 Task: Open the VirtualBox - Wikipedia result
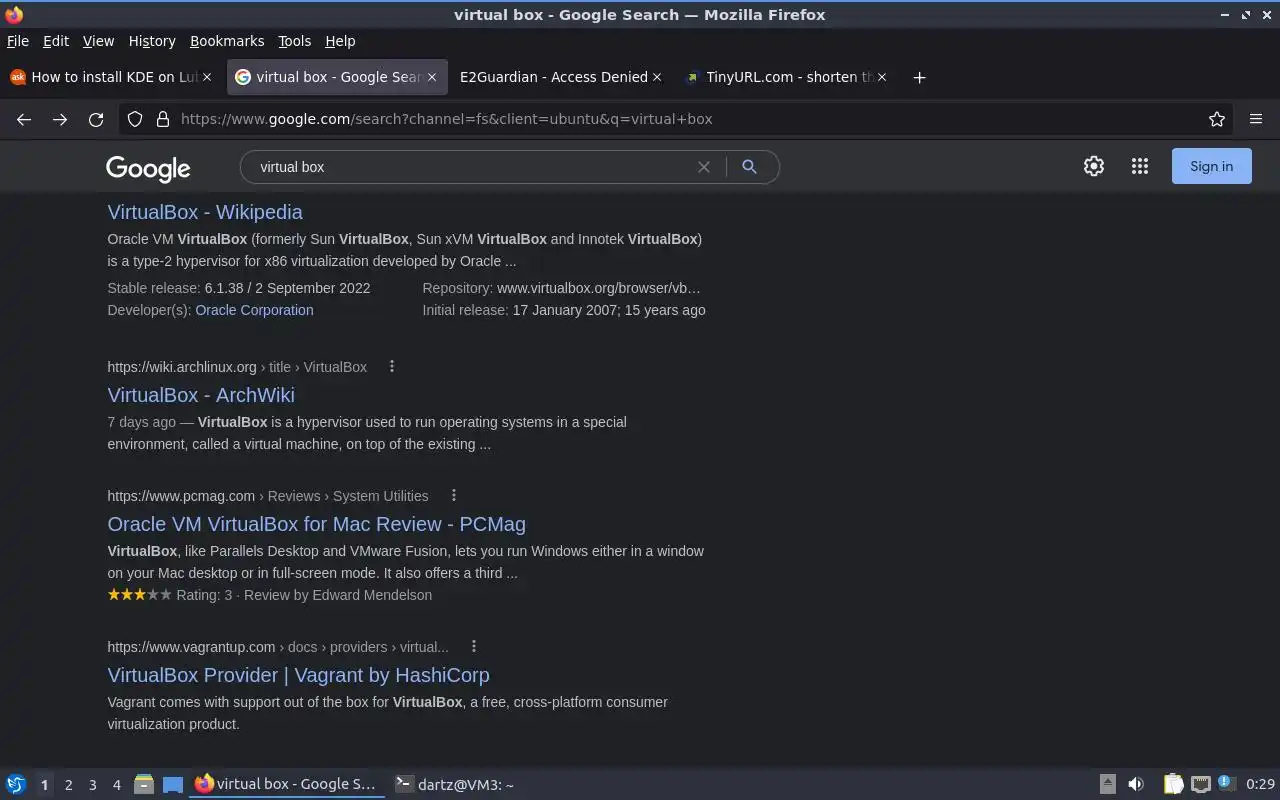(205, 212)
